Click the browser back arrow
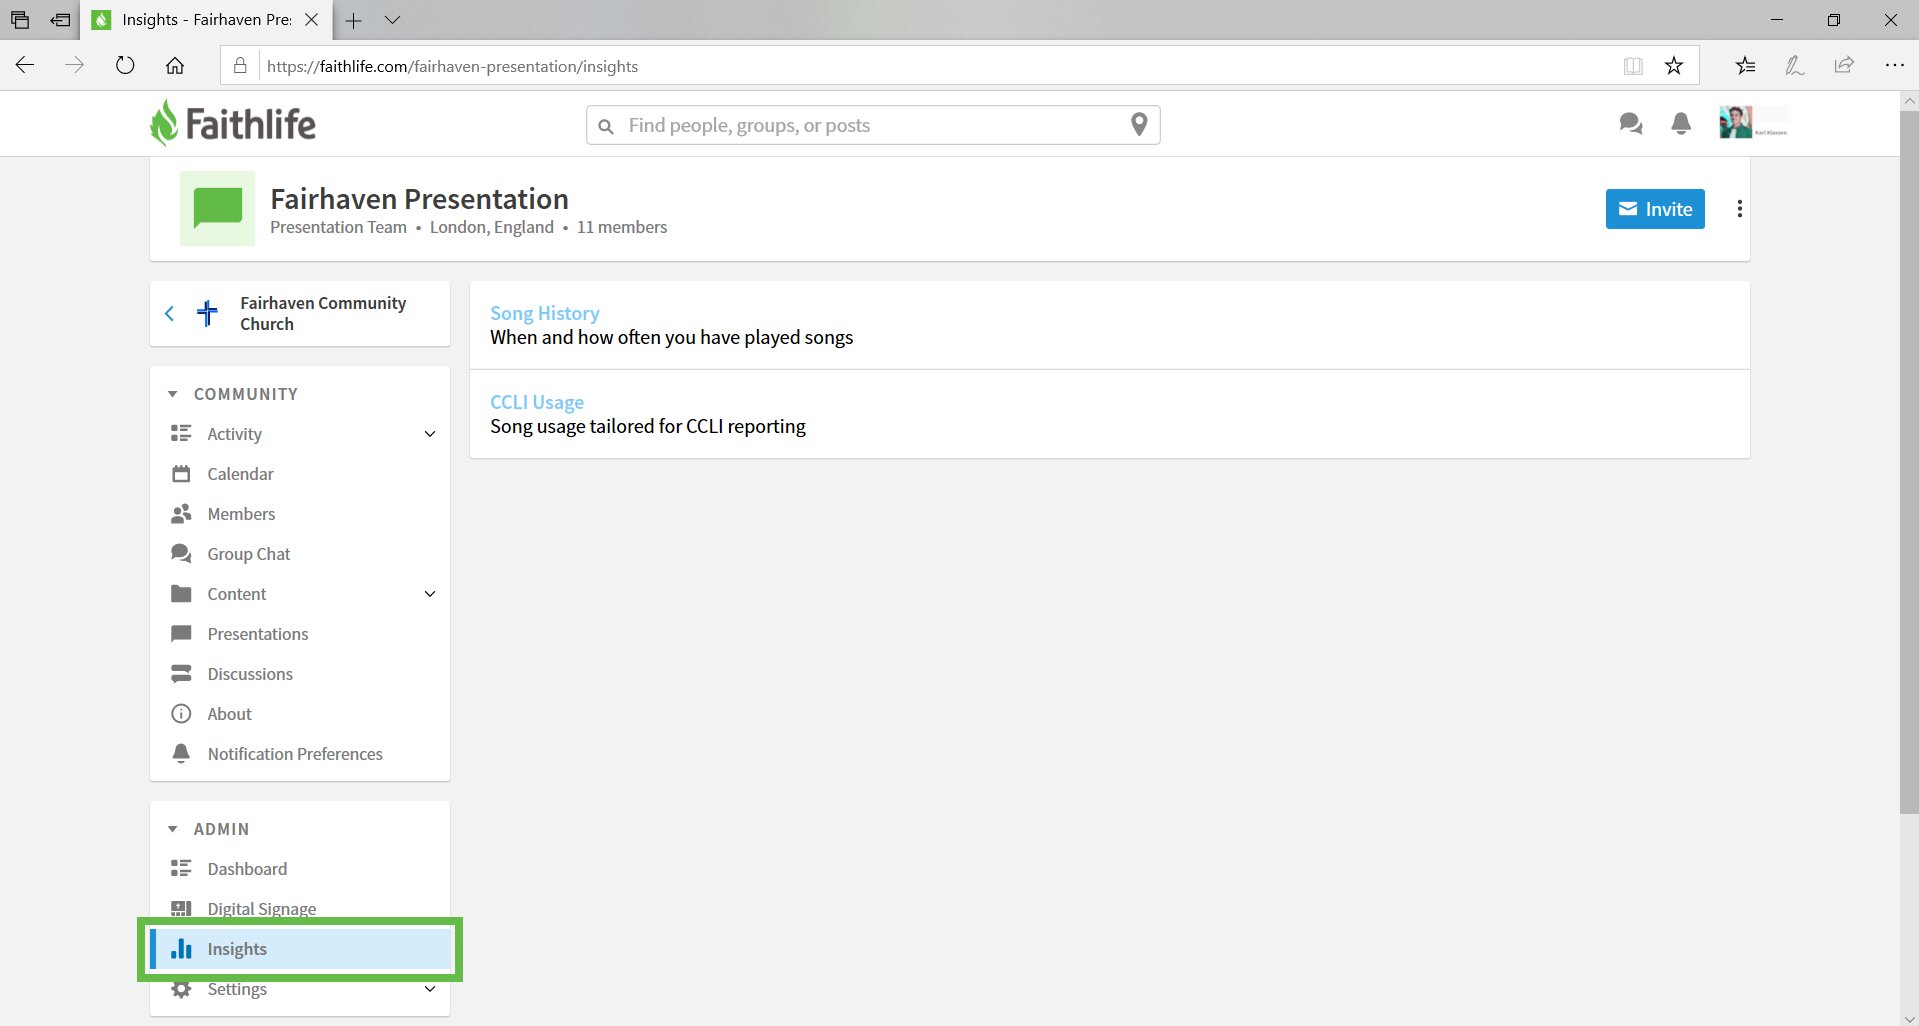This screenshot has width=1919, height=1026. [25, 65]
